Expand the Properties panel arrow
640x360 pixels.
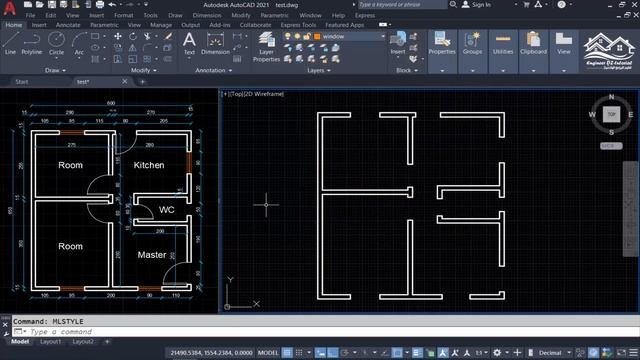pos(442,71)
